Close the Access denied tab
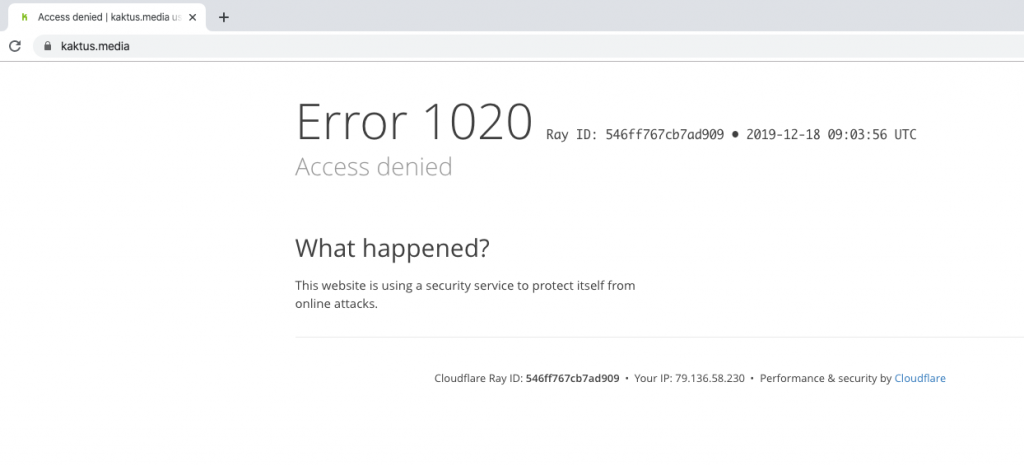The image size is (1024, 466). (x=193, y=18)
